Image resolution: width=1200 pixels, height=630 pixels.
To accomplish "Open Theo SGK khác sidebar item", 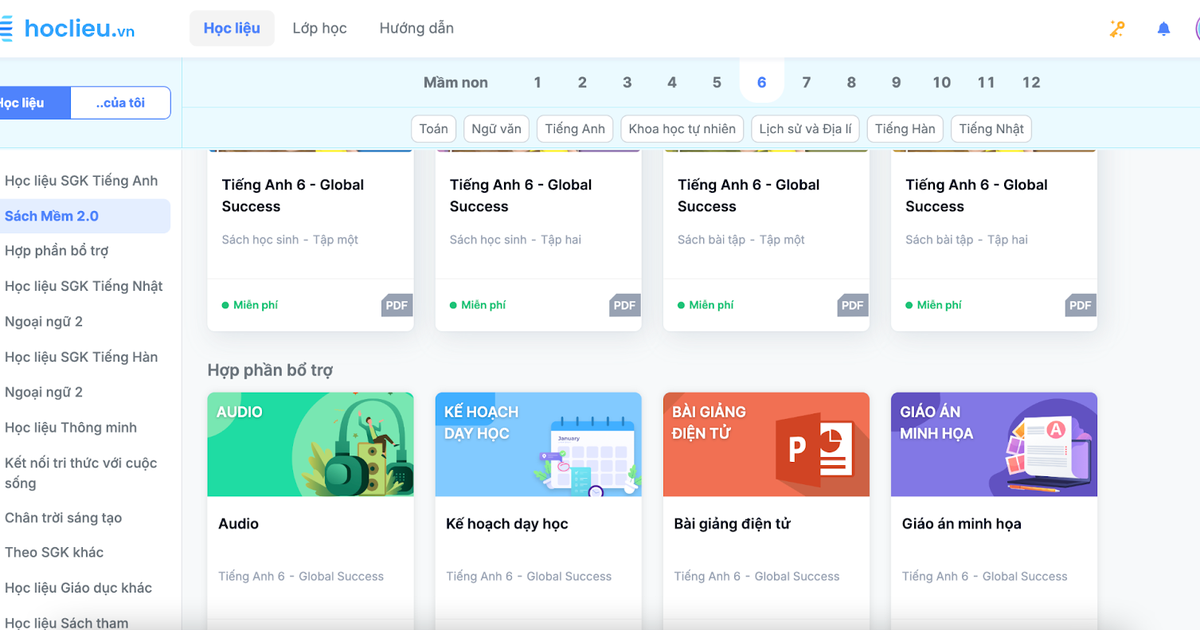I will pyautogui.click(x=54, y=552).
